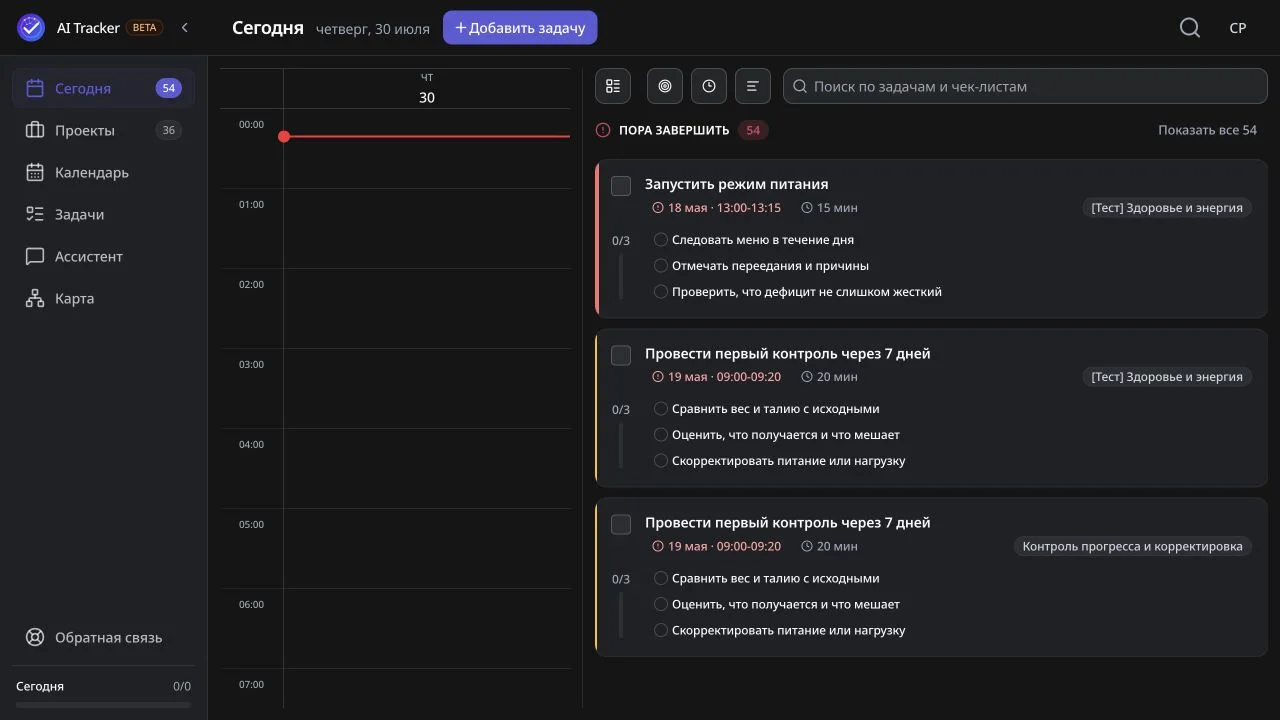The width and height of the screenshot is (1280, 720).
Task: Mark Следовать меню в течение дня done
Action: (x=661, y=240)
